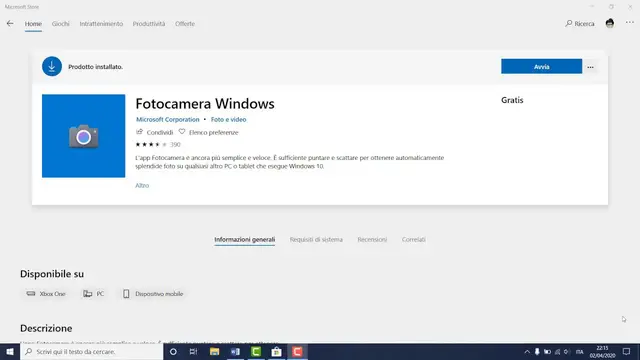This screenshot has height=360, width=640.
Task: Click the microphone tray icon
Action: pos(537,352)
